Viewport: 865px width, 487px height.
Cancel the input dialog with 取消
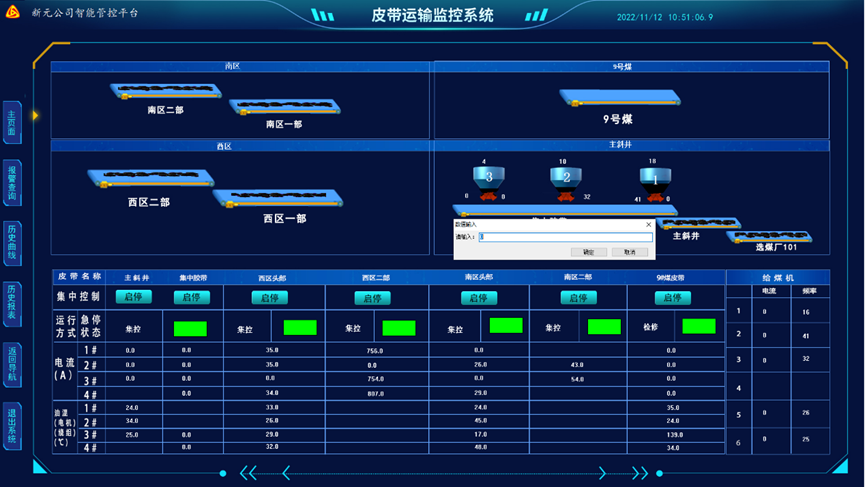click(629, 252)
